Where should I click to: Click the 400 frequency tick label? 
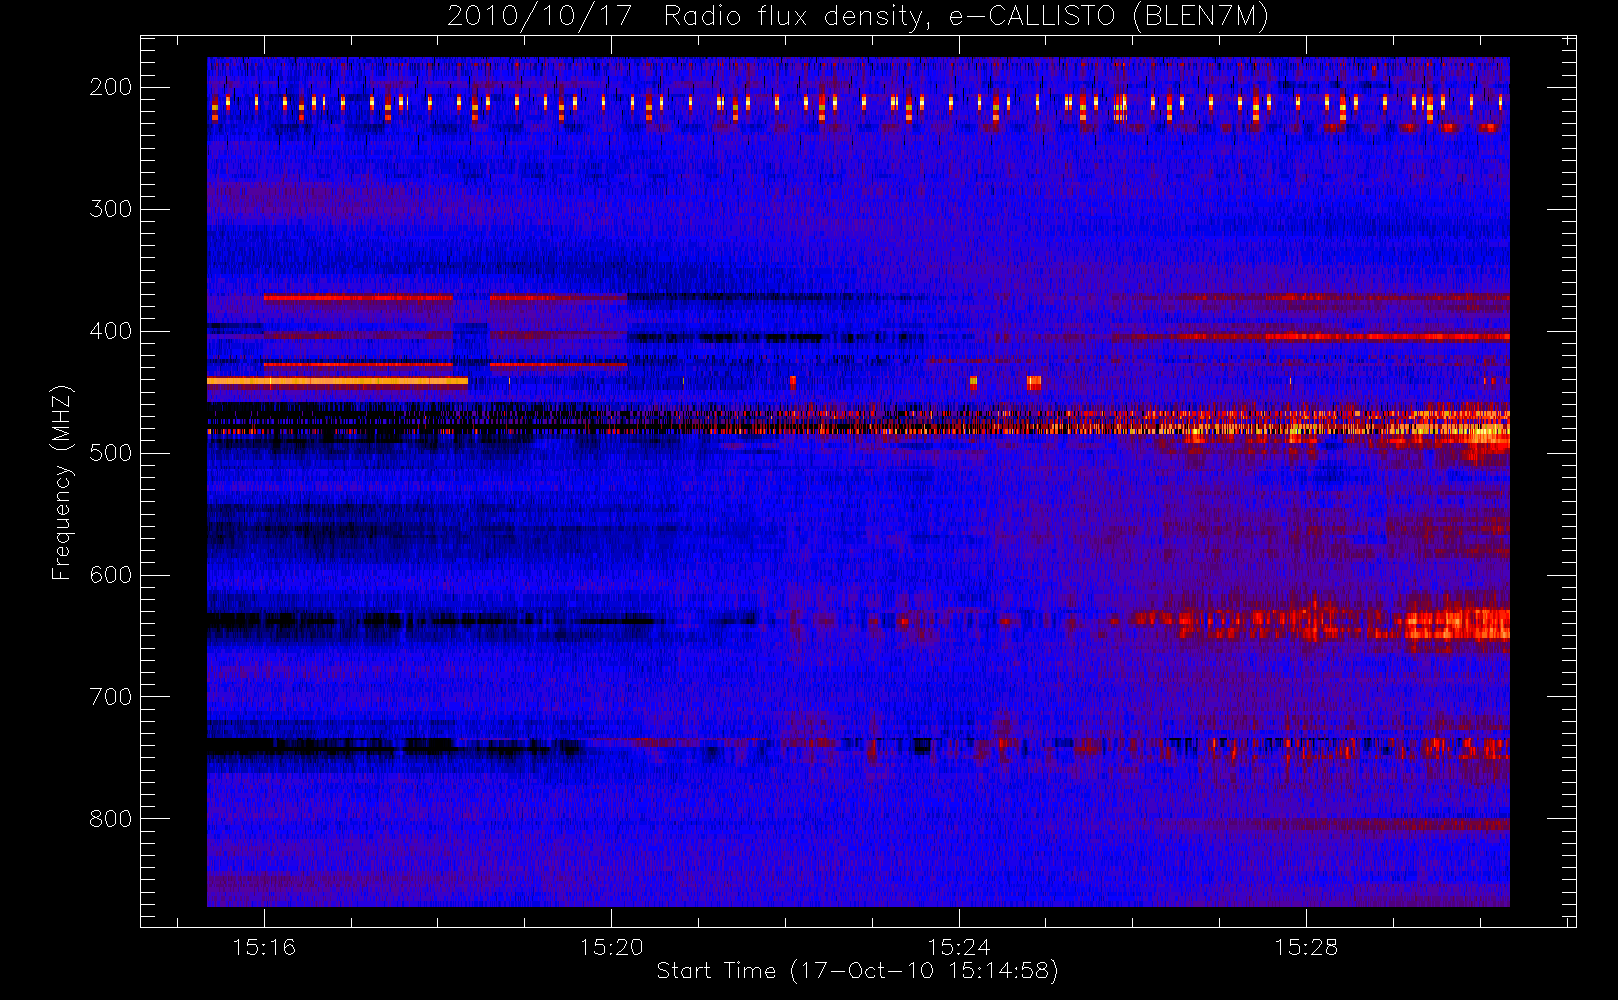tap(111, 331)
